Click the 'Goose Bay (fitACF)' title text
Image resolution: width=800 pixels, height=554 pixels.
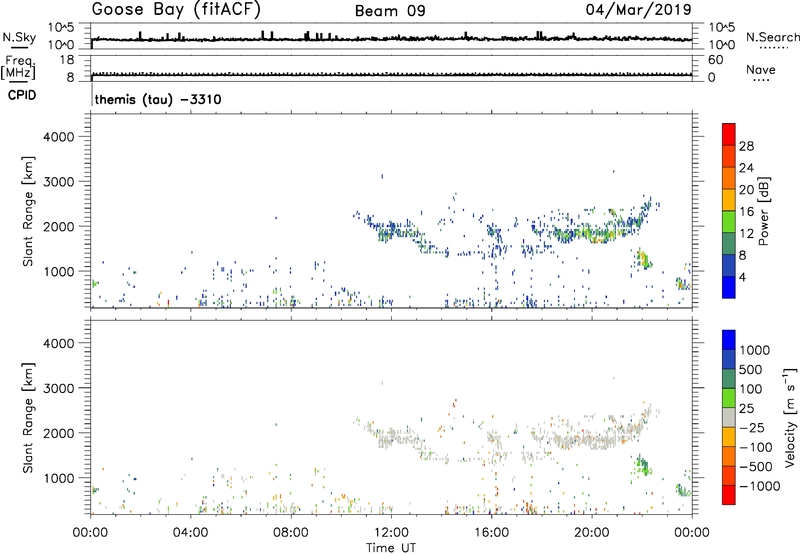tap(176, 10)
